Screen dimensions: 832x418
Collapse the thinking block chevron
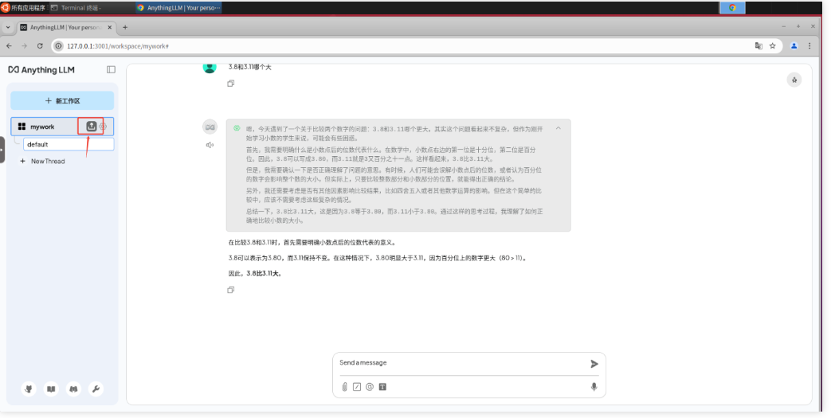558,128
